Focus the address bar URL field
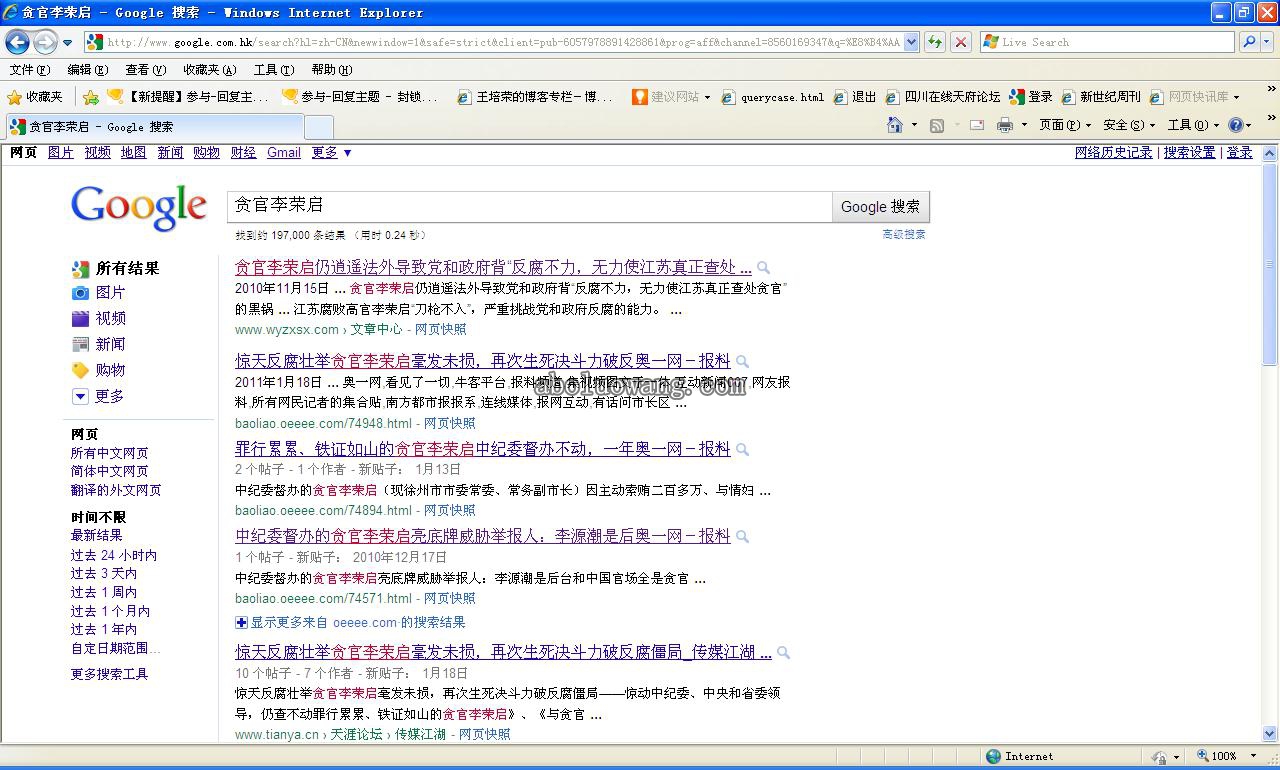This screenshot has width=1280, height=770. [503, 42]
